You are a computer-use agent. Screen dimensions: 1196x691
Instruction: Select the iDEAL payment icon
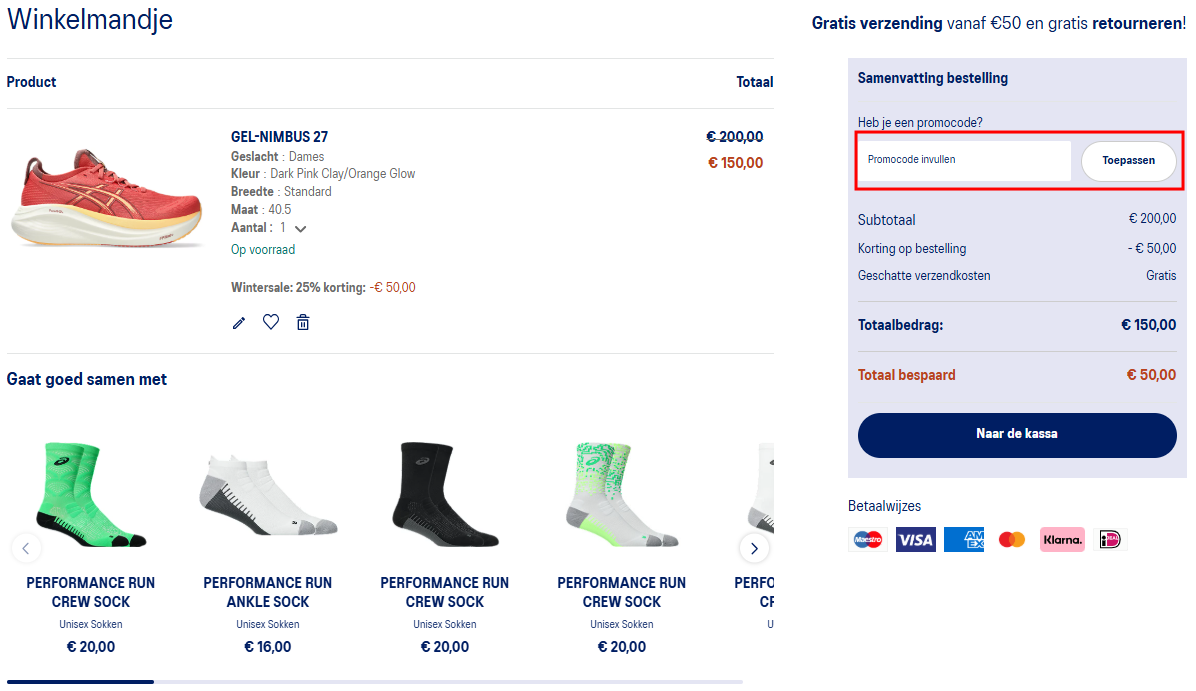point(1110,539)
